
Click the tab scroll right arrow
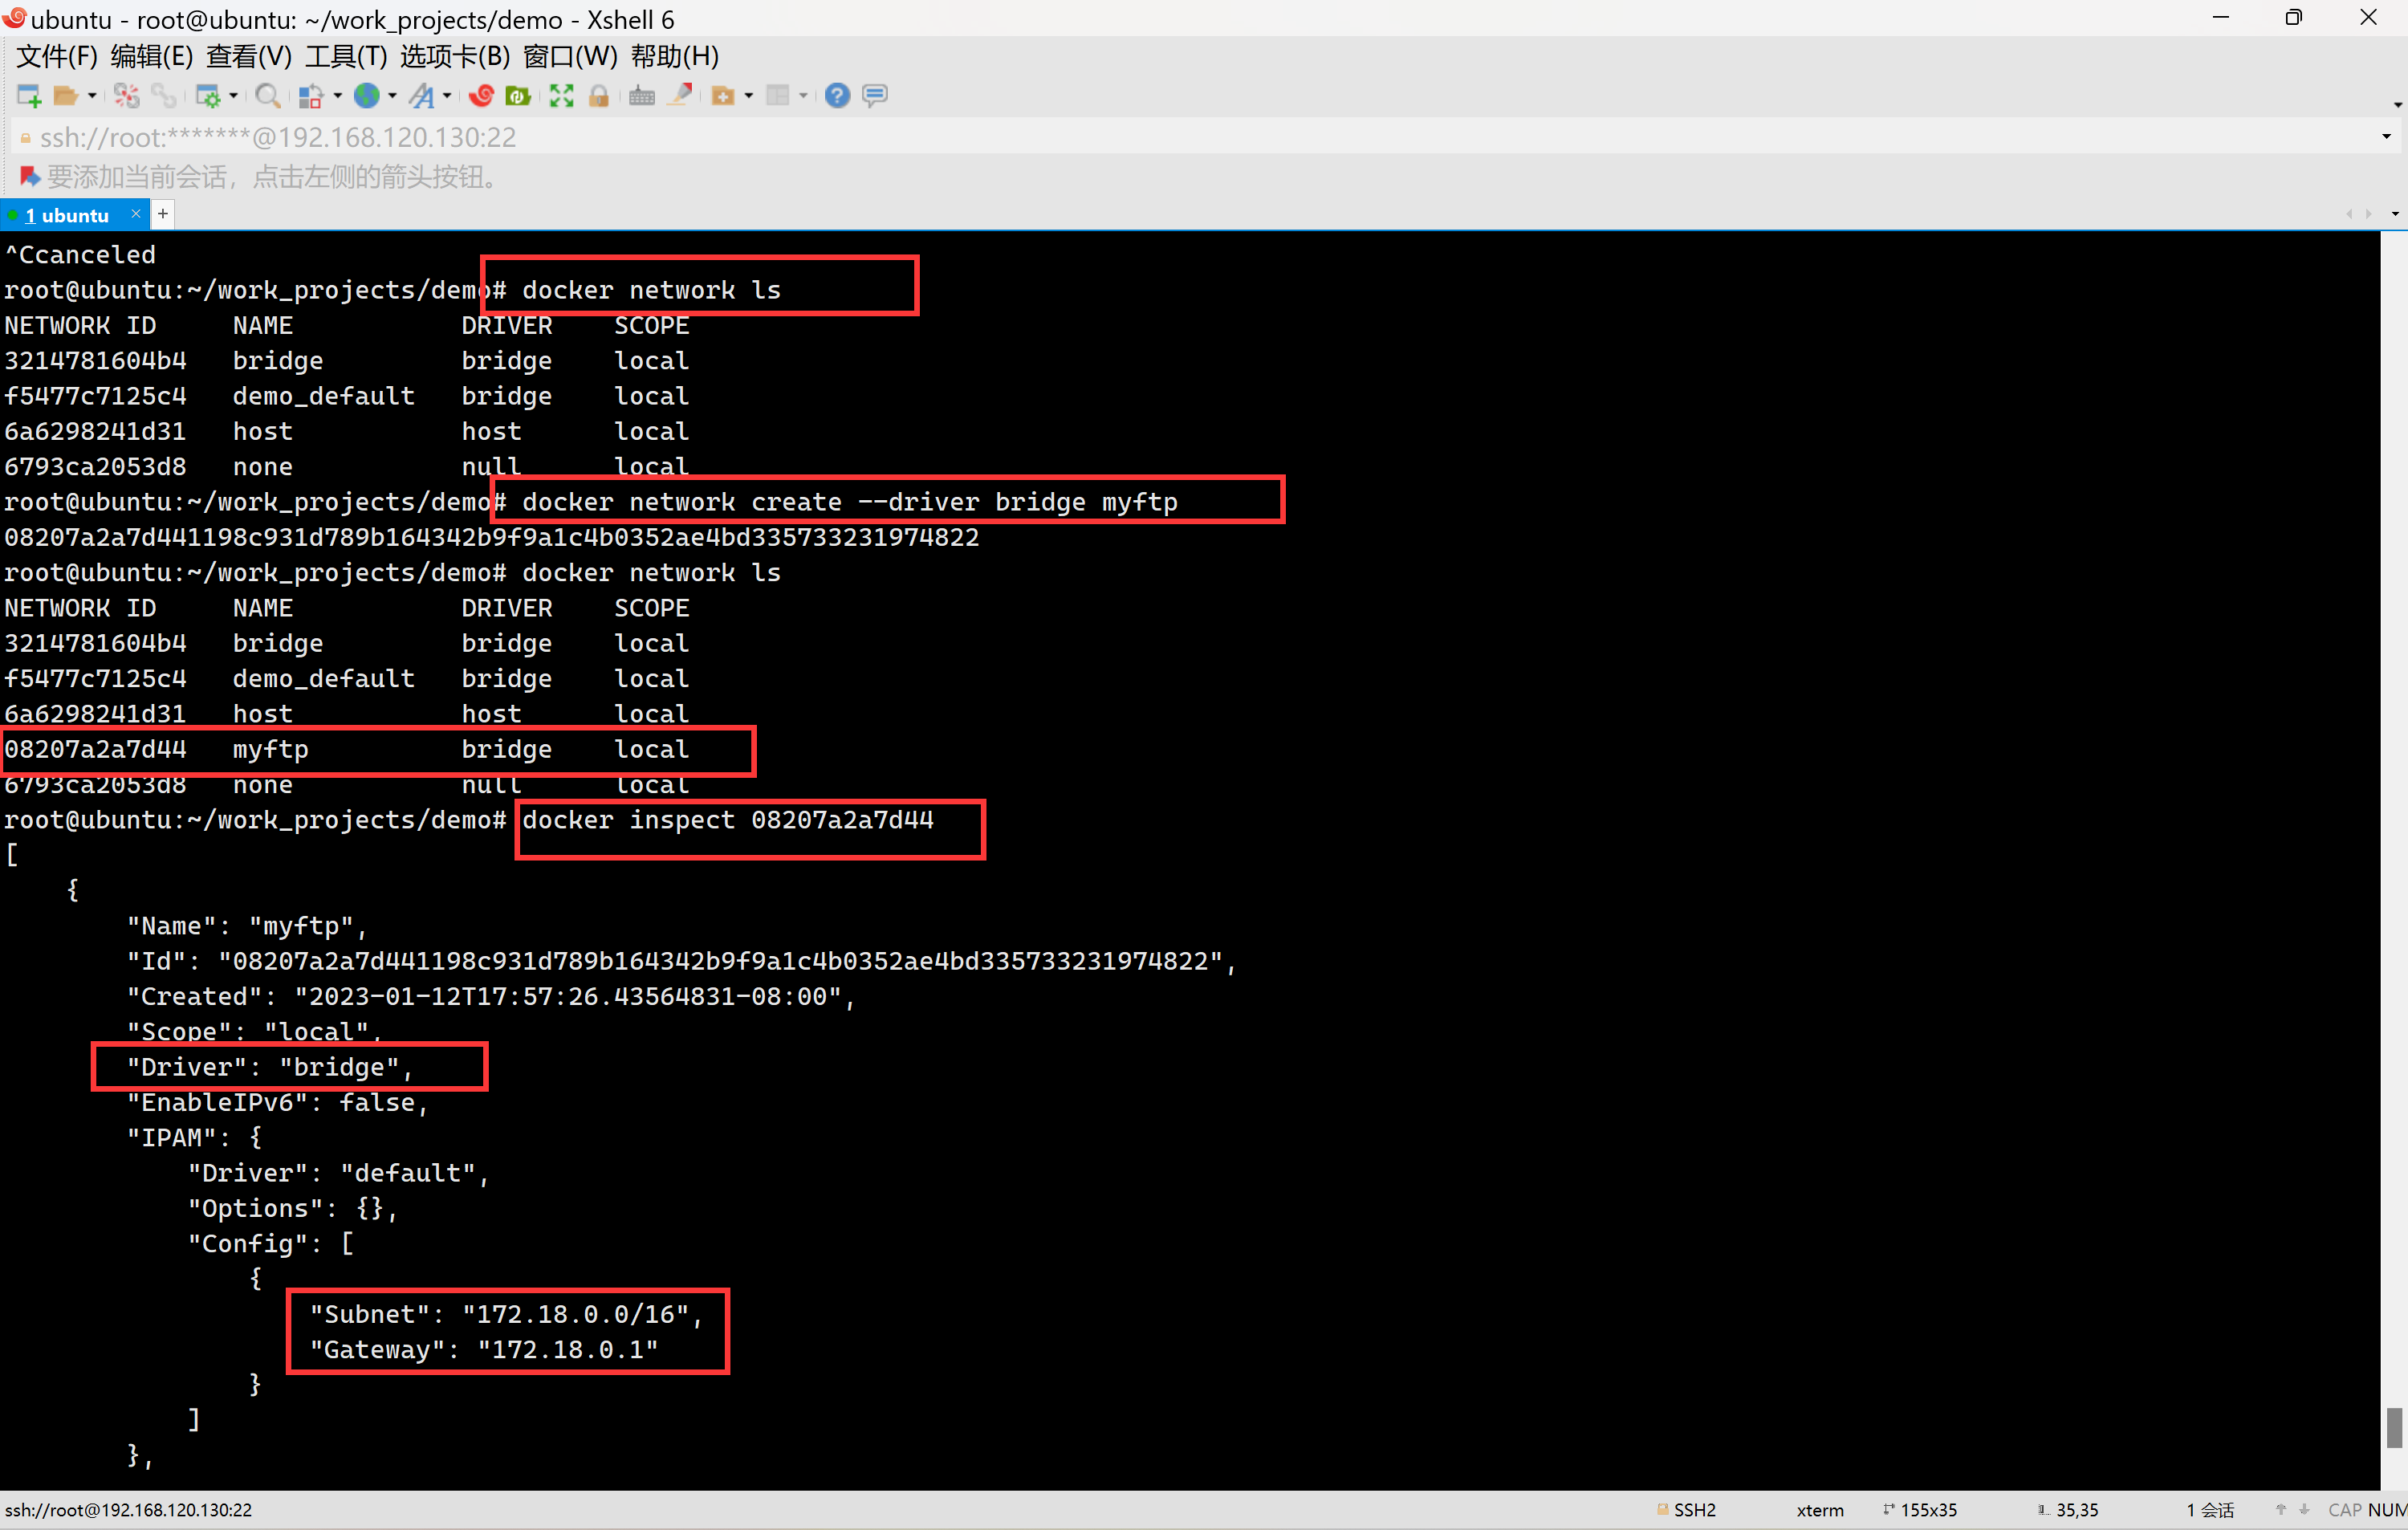pos(2368,214)
